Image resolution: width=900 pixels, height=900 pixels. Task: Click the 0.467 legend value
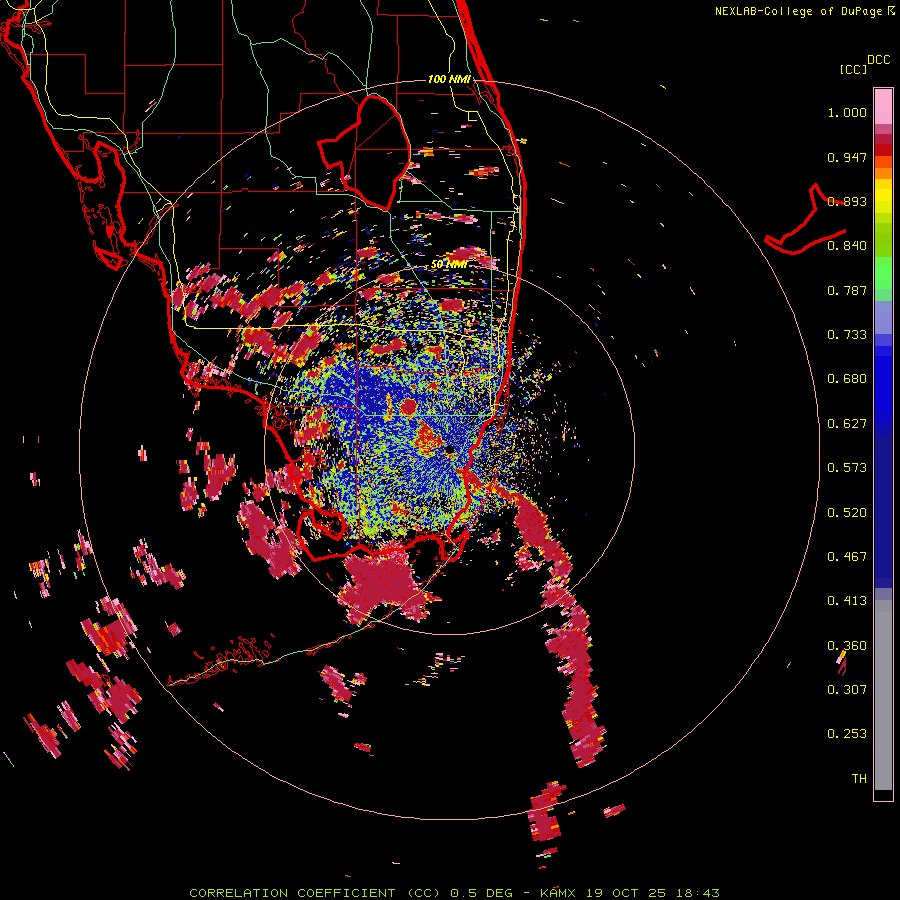[x=847, y=557]
